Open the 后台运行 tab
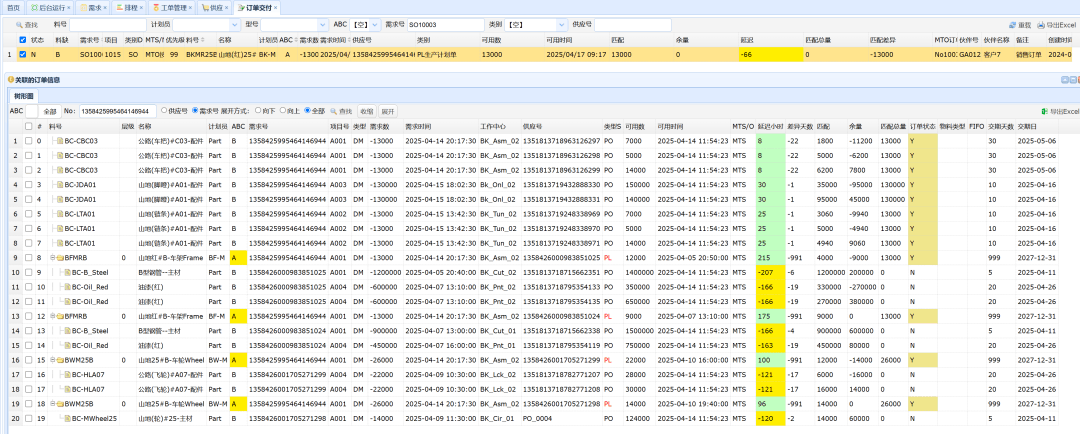1080x434 pixels. [49, 7]
